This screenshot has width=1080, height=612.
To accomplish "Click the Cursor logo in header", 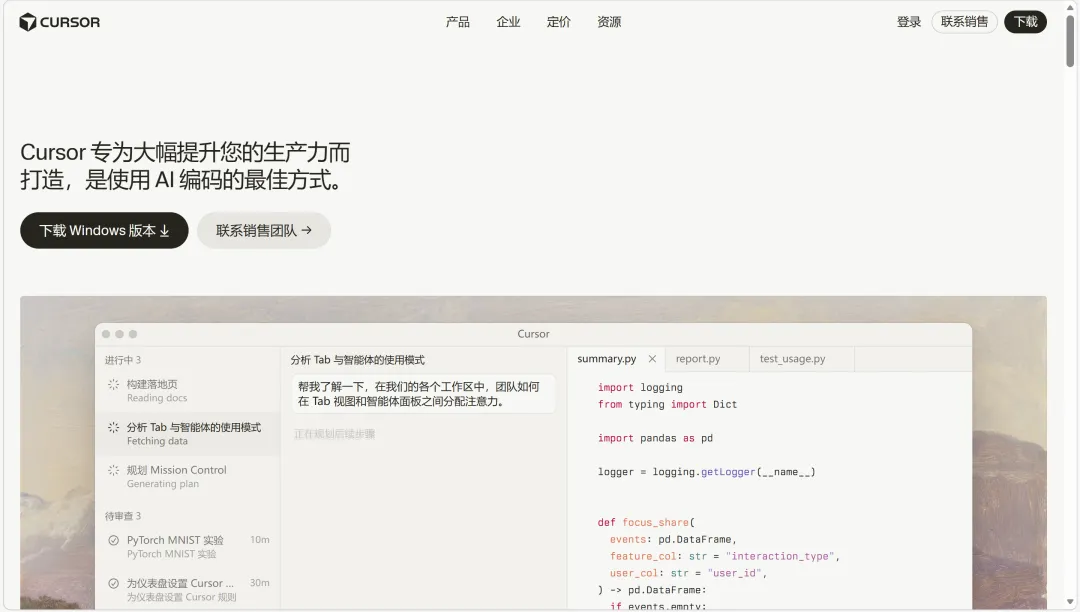I will (x=59, y=22).
